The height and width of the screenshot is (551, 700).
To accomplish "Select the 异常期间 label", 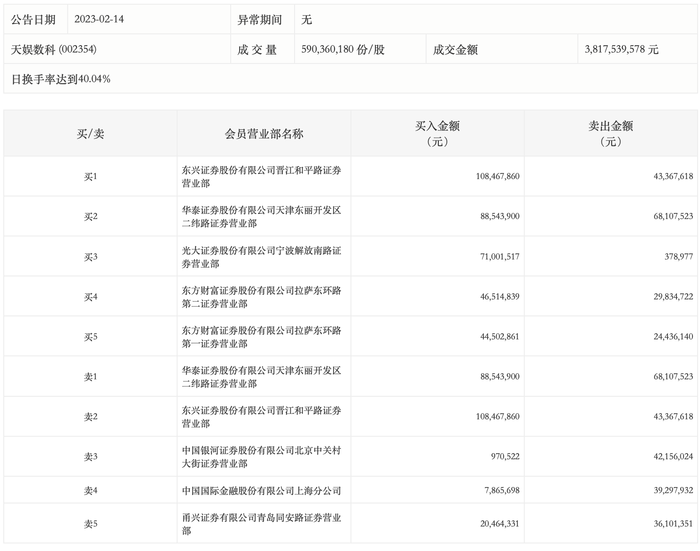I will coord(259,20).
